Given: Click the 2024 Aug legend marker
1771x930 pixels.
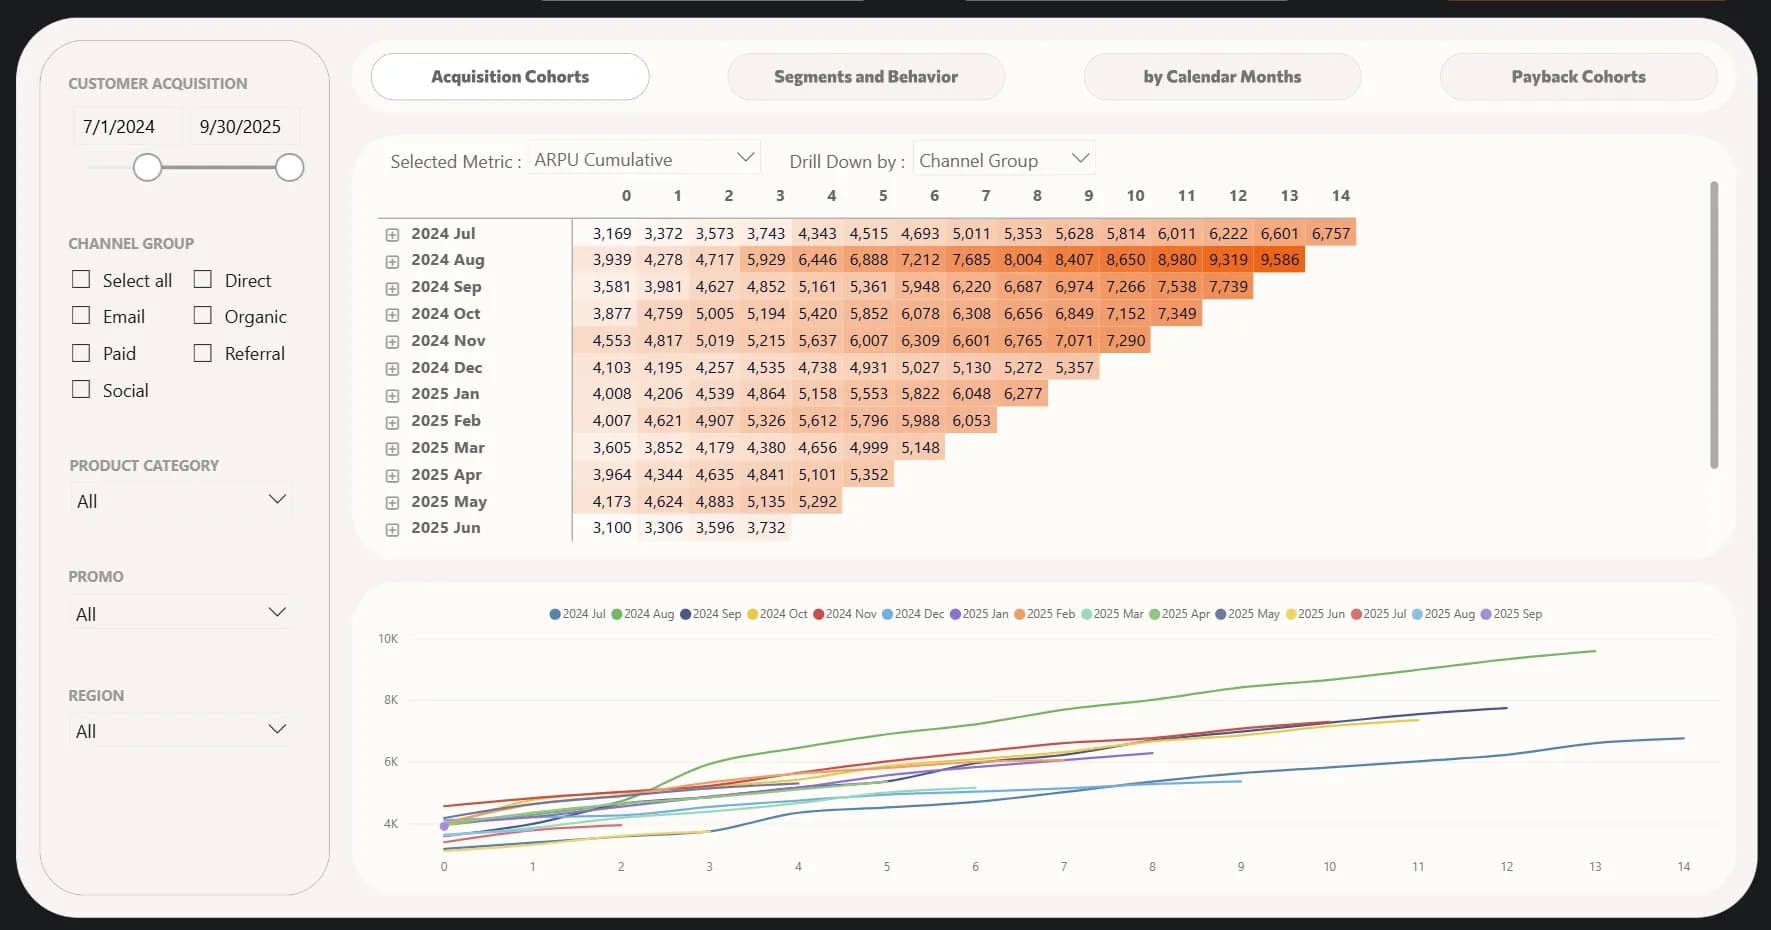Looking at the screenshot, I should 617,614.
